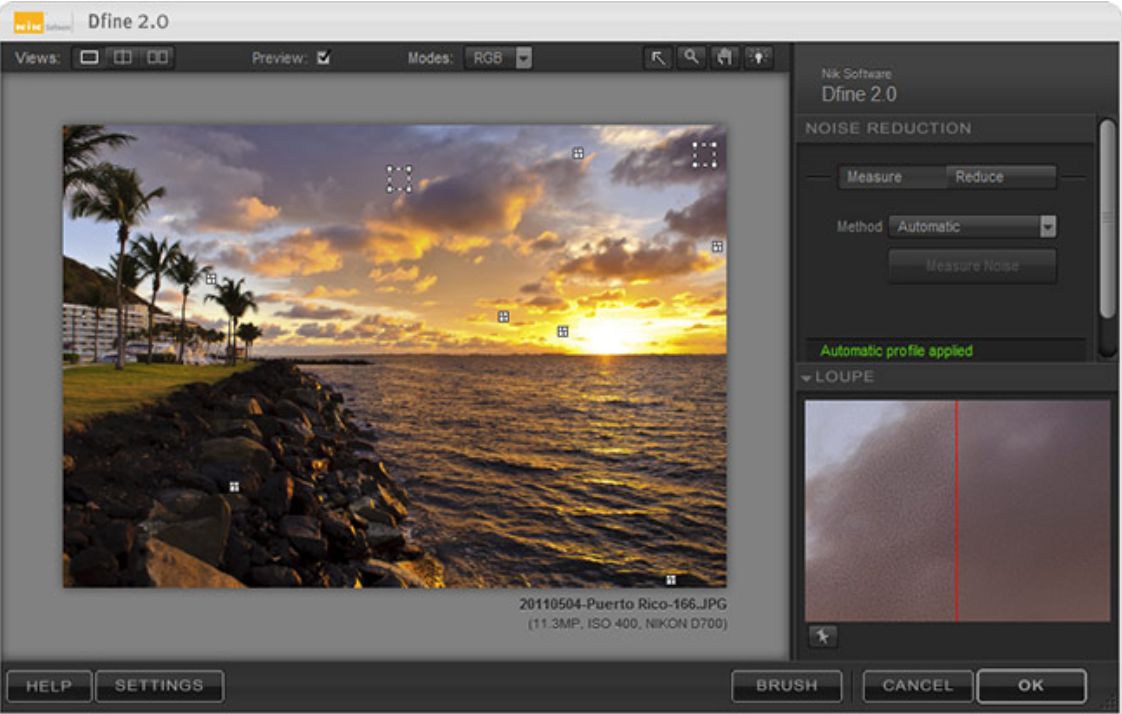Collapse the Loupe section

click(x=807, y=378)
